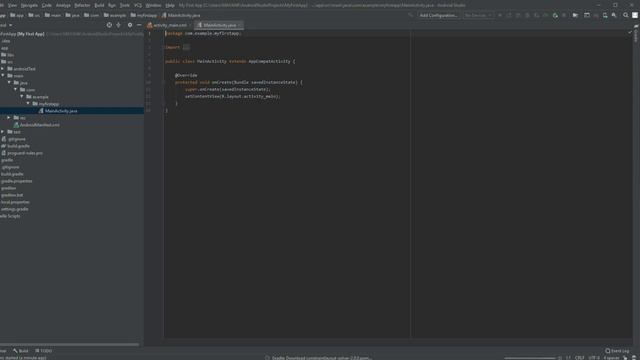
Task: Open AVD Manager toolbar icon
Action: [605, 16]
